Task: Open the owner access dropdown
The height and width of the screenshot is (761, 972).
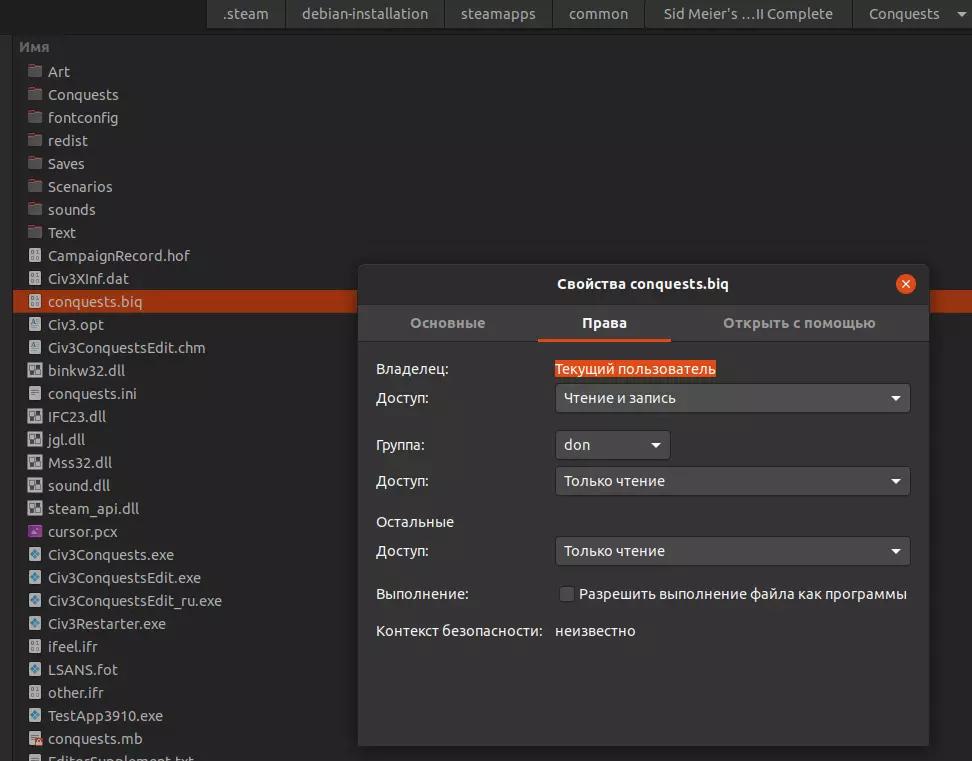Action: tap(732, 398)
